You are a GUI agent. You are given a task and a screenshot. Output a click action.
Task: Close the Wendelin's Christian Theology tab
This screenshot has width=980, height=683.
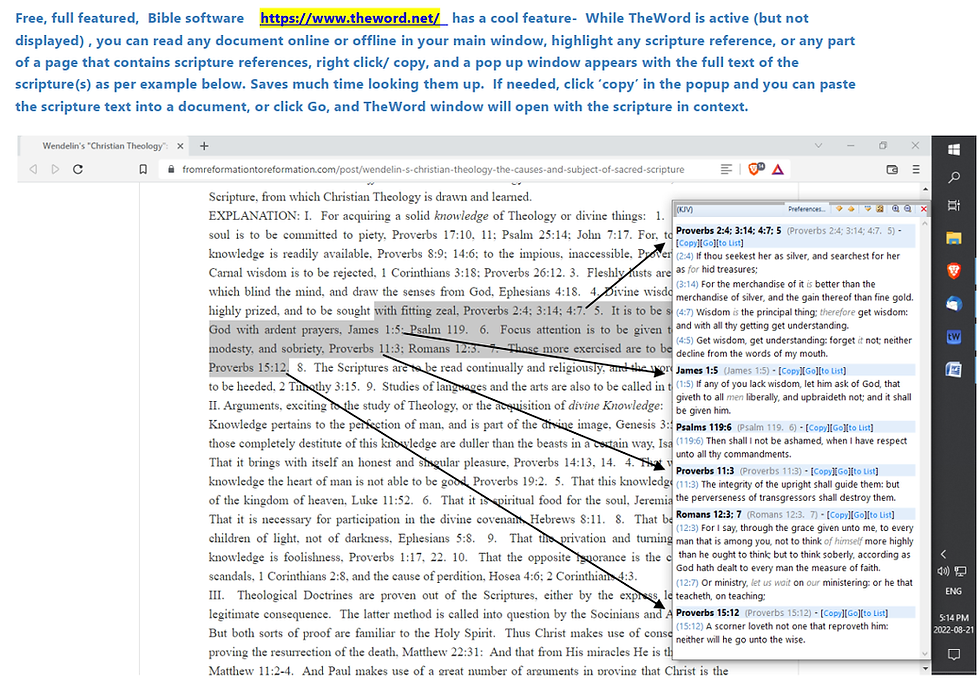[180, 146]
